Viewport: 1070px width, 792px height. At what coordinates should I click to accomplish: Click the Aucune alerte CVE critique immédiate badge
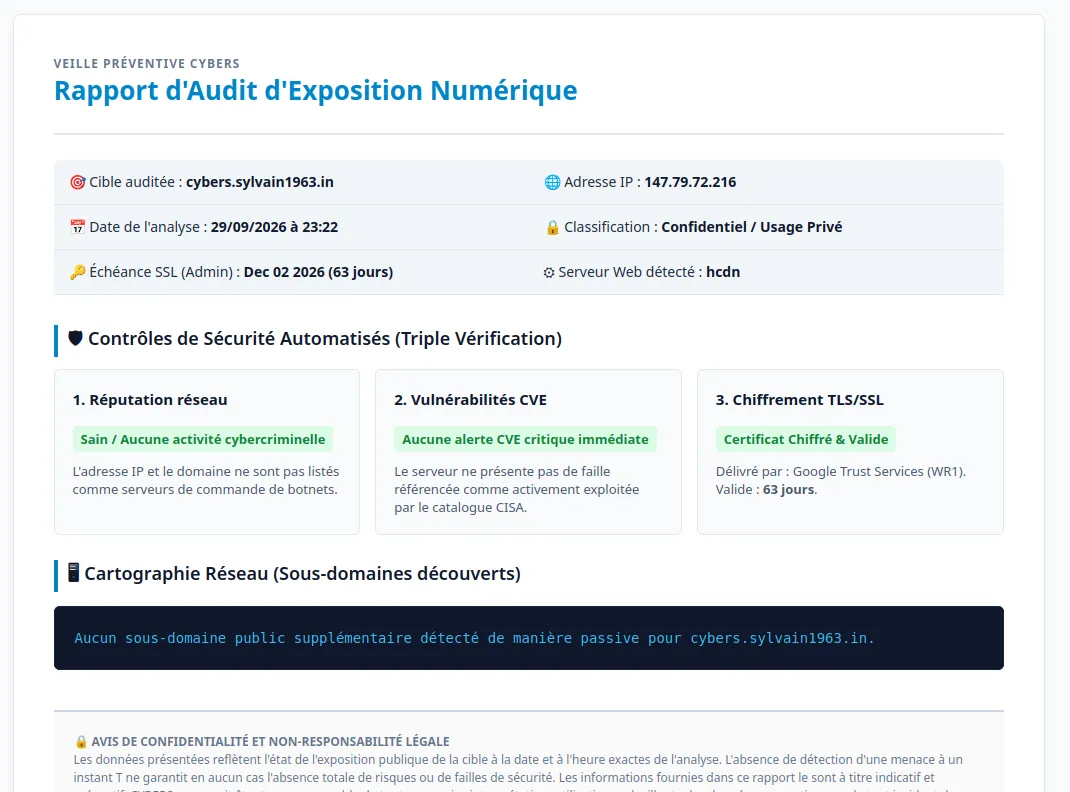(x=525, y=439)
